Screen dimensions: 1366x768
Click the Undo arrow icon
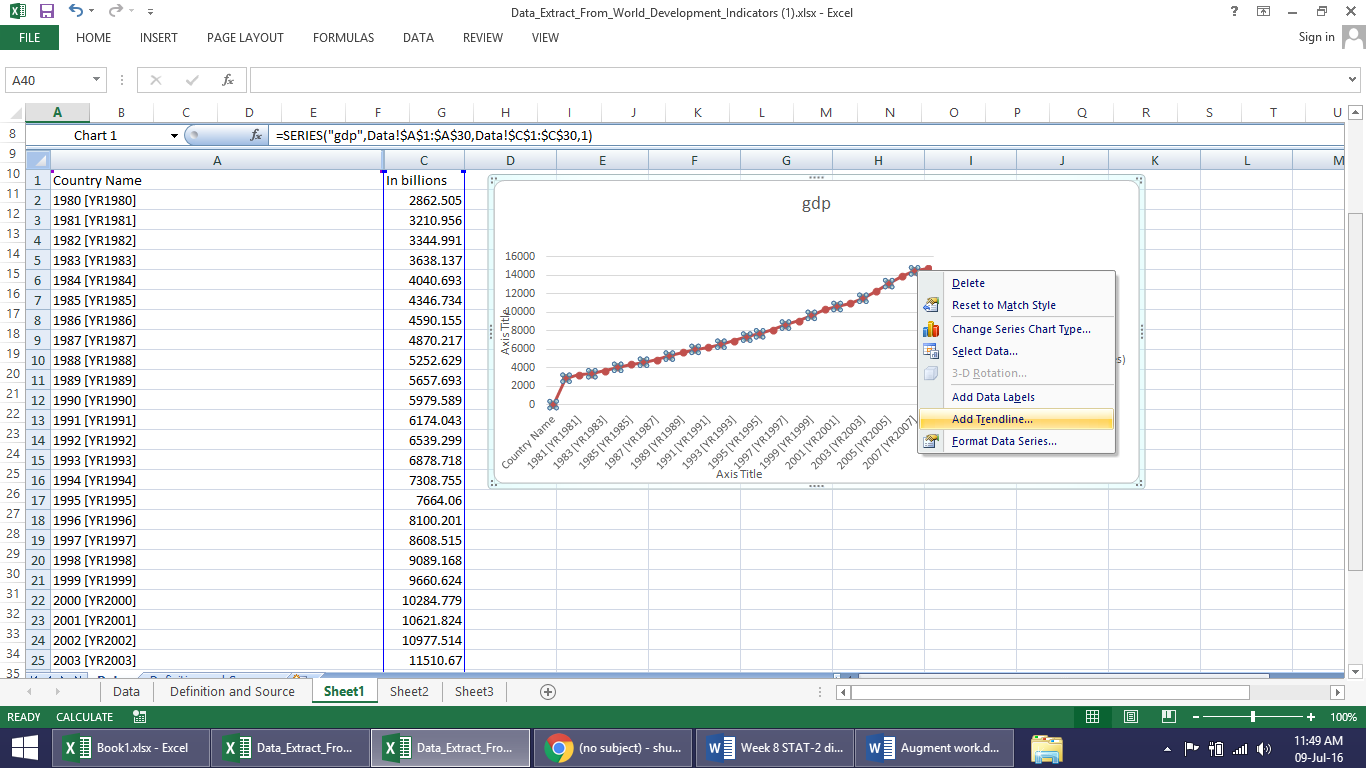pyautogui.click(x=77, y=12)
